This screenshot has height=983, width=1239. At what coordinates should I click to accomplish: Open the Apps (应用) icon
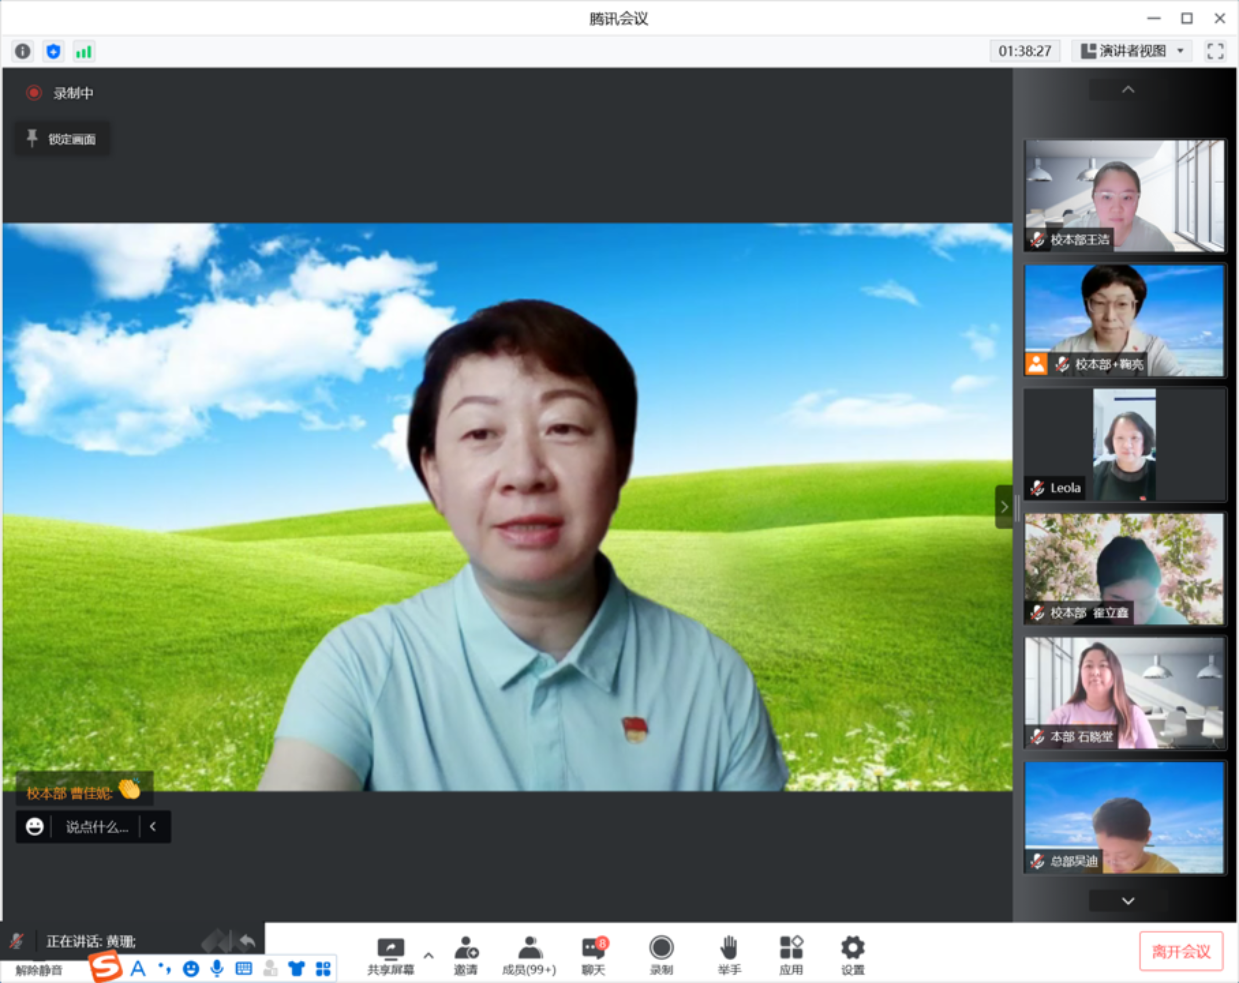click(x=791, y=954)
